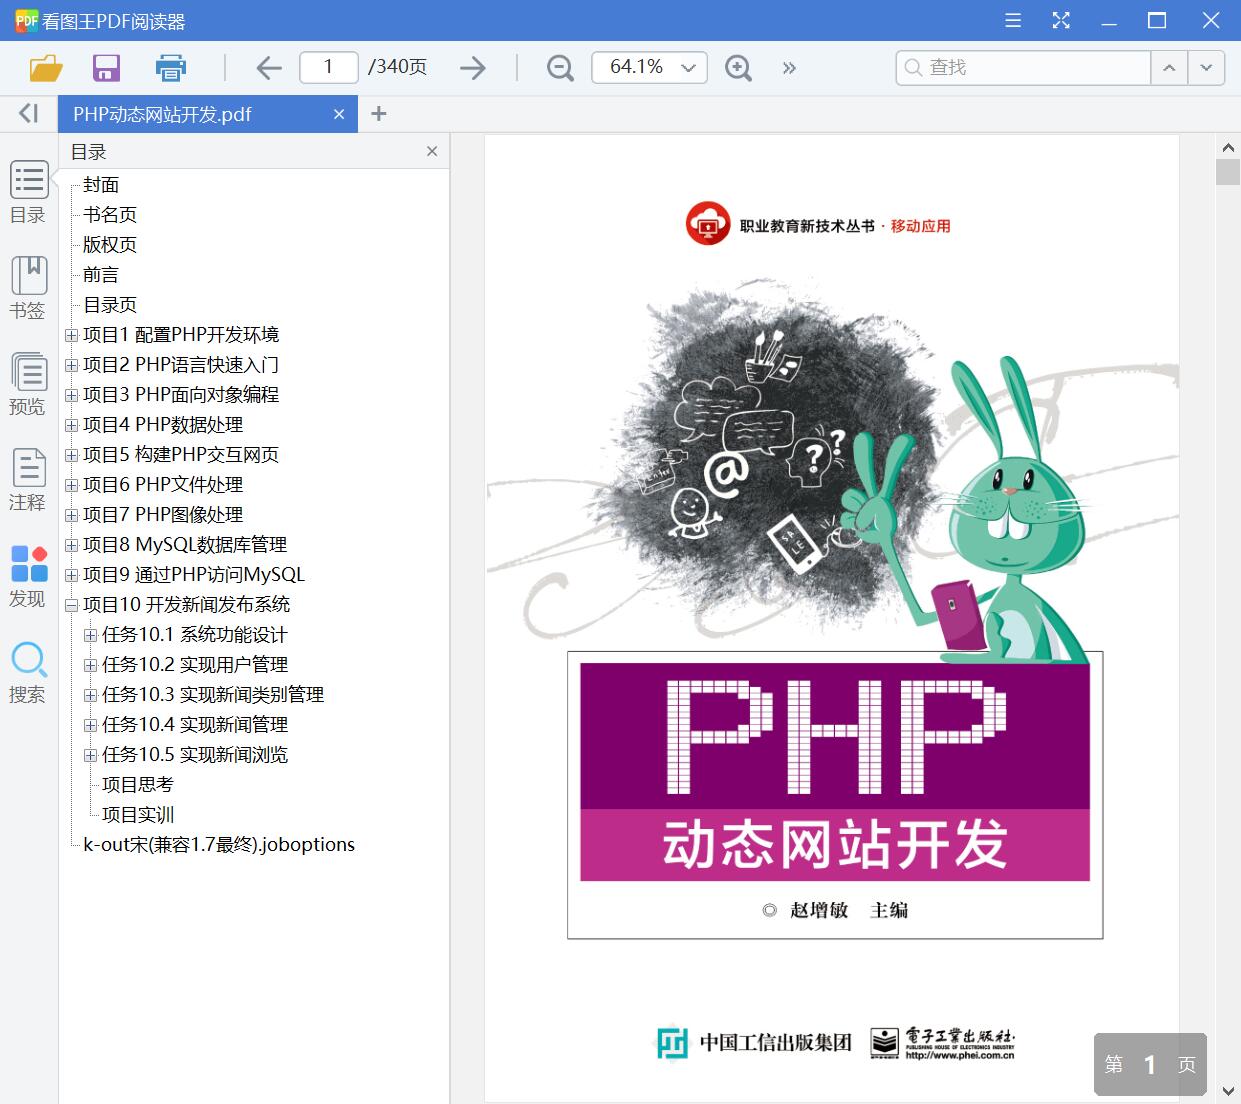Jump to 项目实训 in the outline
This screenshot has width=1241, height=1104.
coord(138,815)
